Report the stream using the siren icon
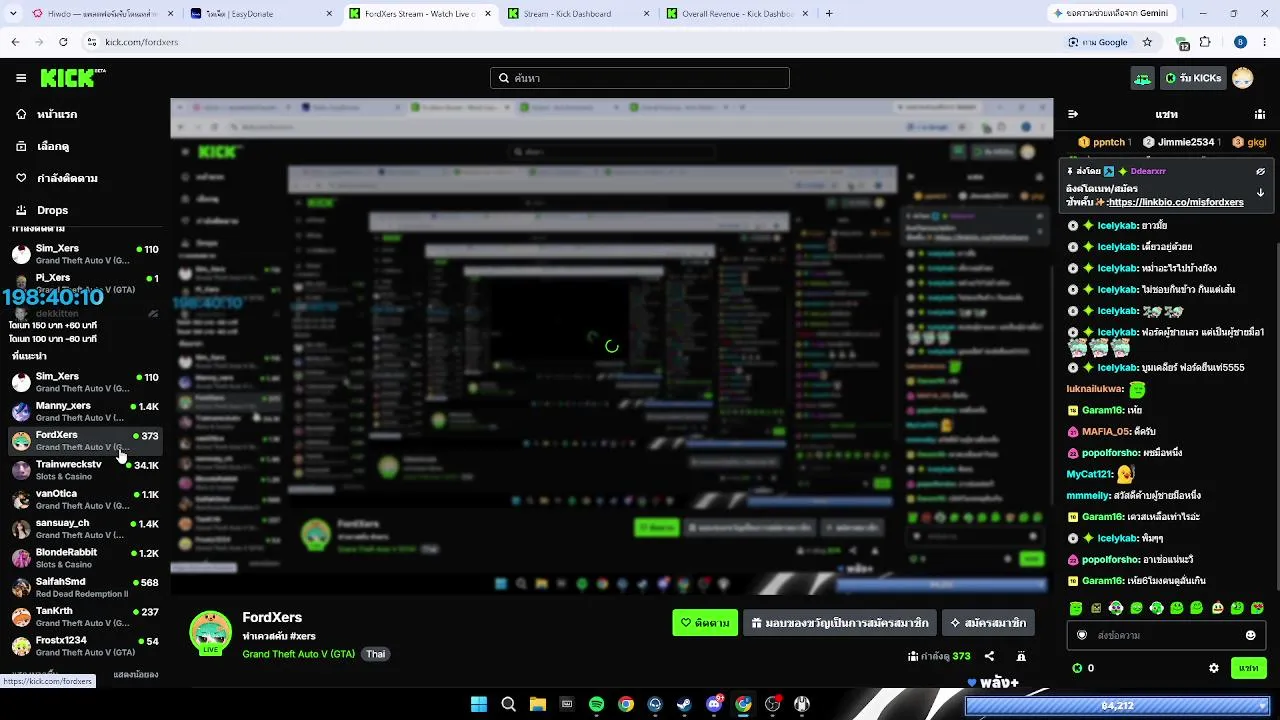 click(x=1021, y=656)
